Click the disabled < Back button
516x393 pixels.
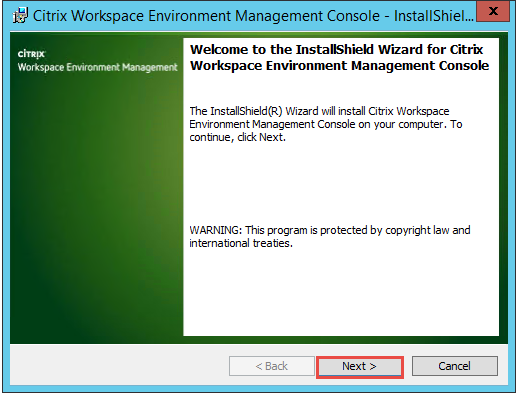pyautogui.click(x=272, y=366)
